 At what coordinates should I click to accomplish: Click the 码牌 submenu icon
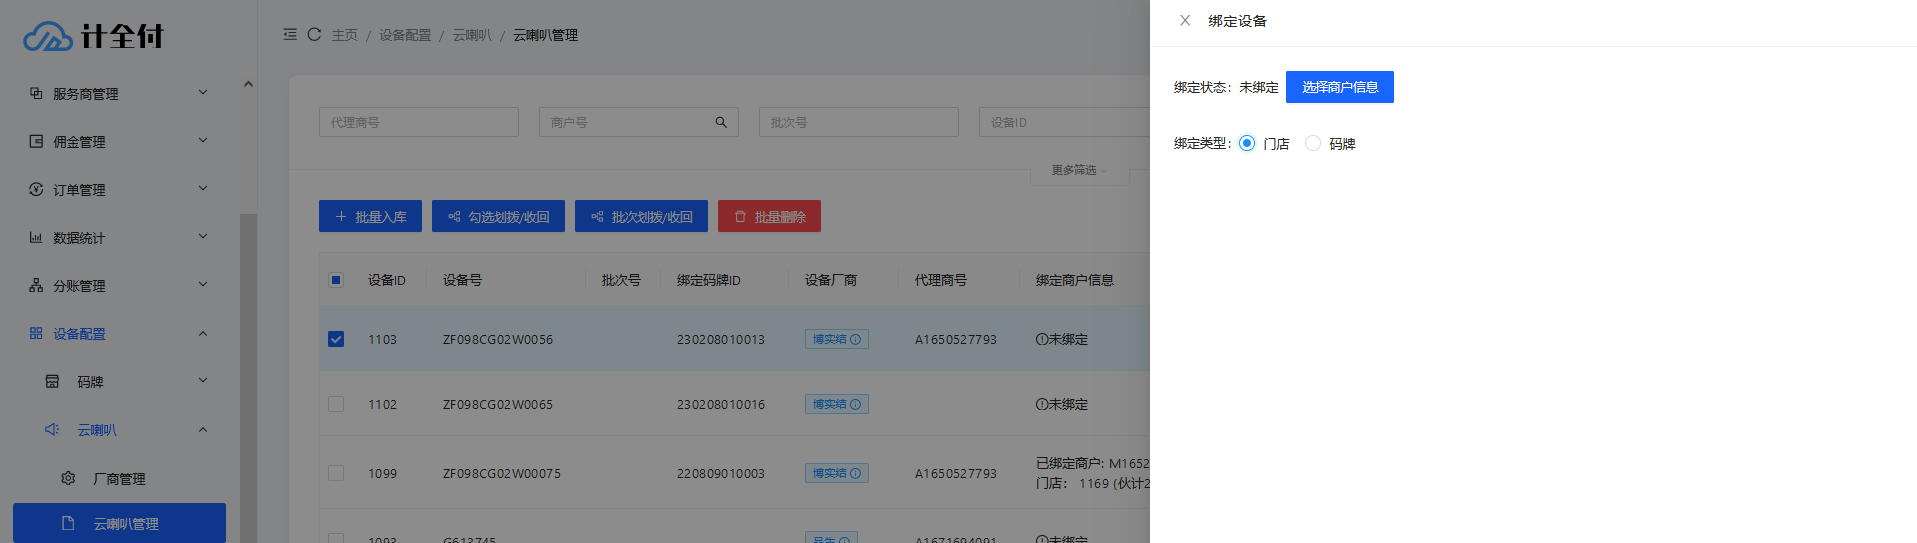tap(52, 381)
